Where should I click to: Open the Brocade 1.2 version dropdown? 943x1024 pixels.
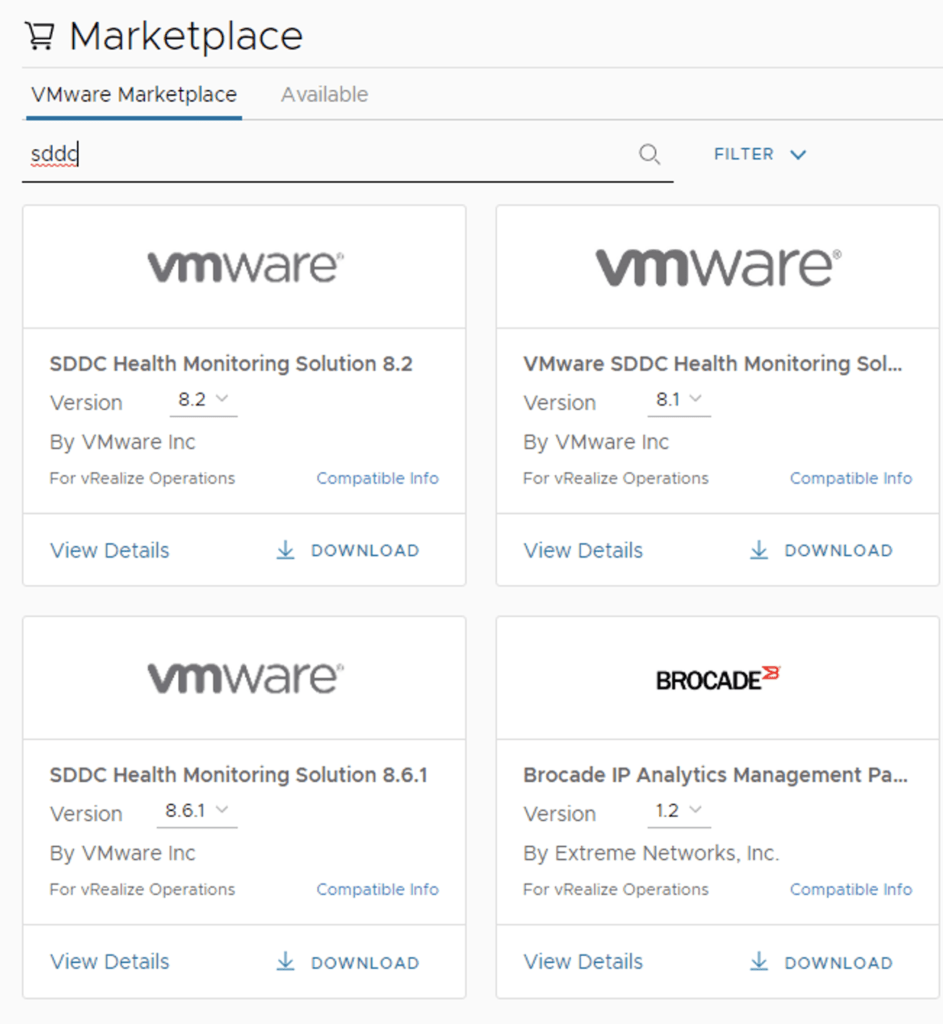point(678,811)
